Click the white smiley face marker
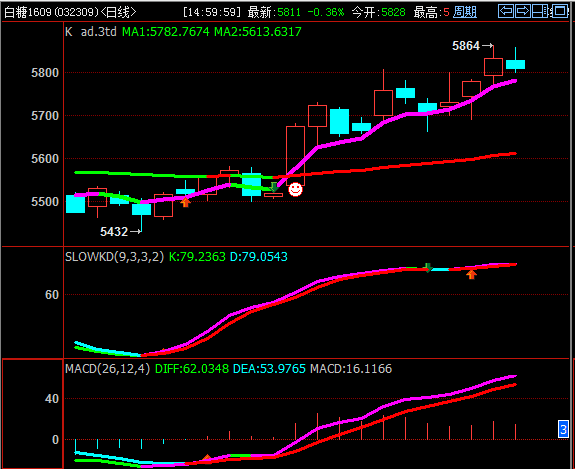Screen dimensions: 575x469 [x=295, y=189]
